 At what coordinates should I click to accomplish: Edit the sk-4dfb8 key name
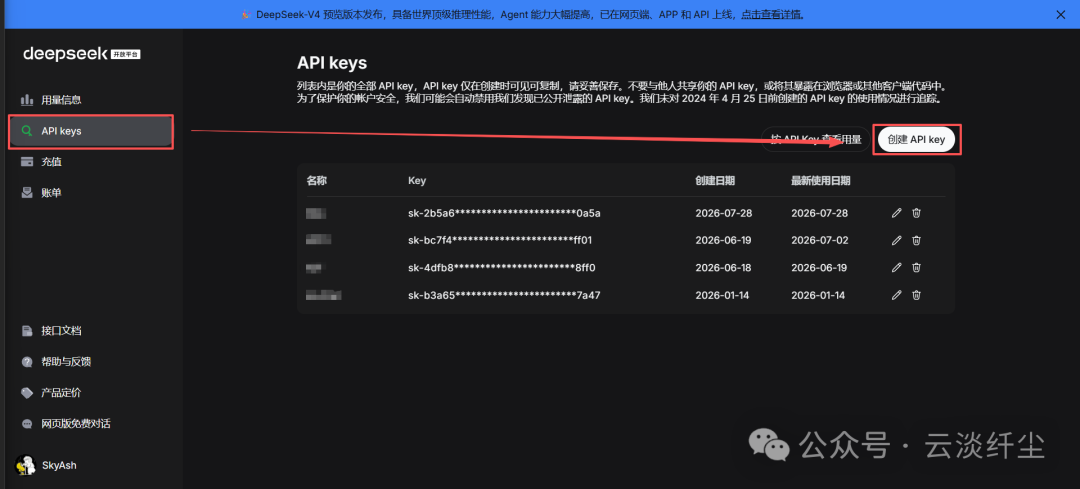tap(896, 267)
